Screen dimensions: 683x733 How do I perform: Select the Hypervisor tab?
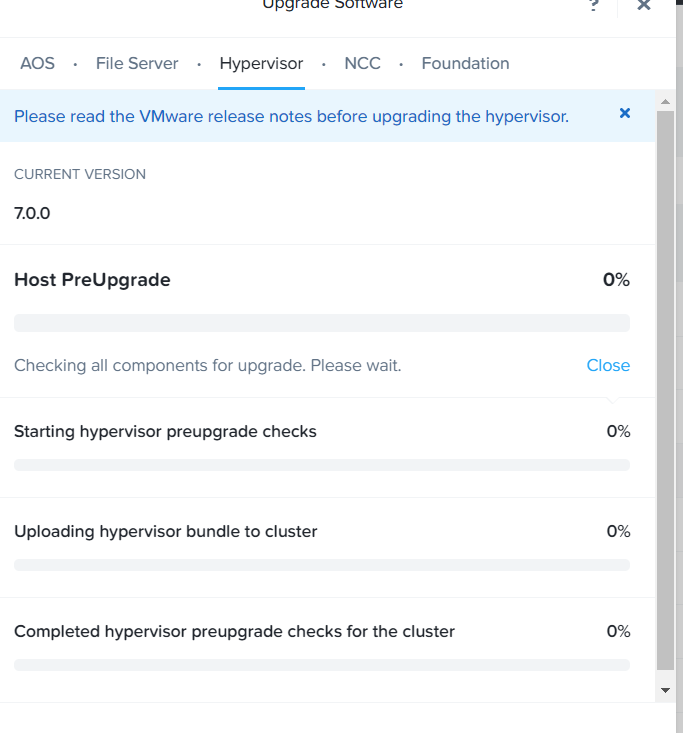261,63
